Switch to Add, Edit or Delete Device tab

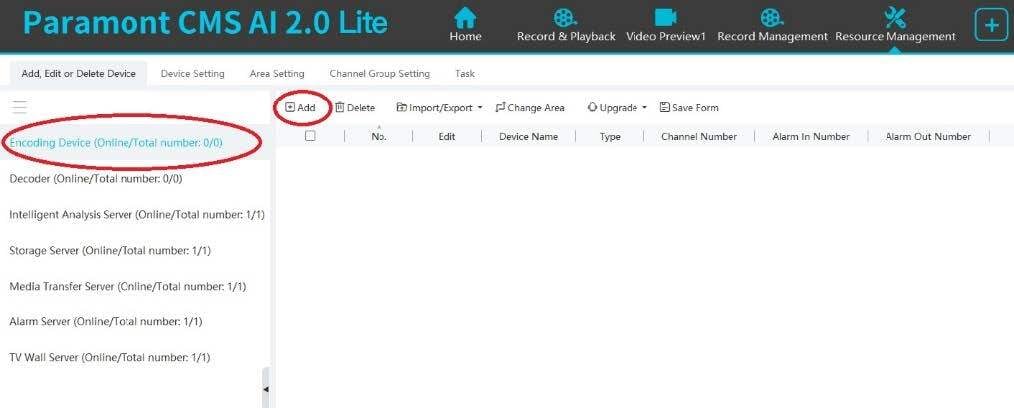point(78,74)
